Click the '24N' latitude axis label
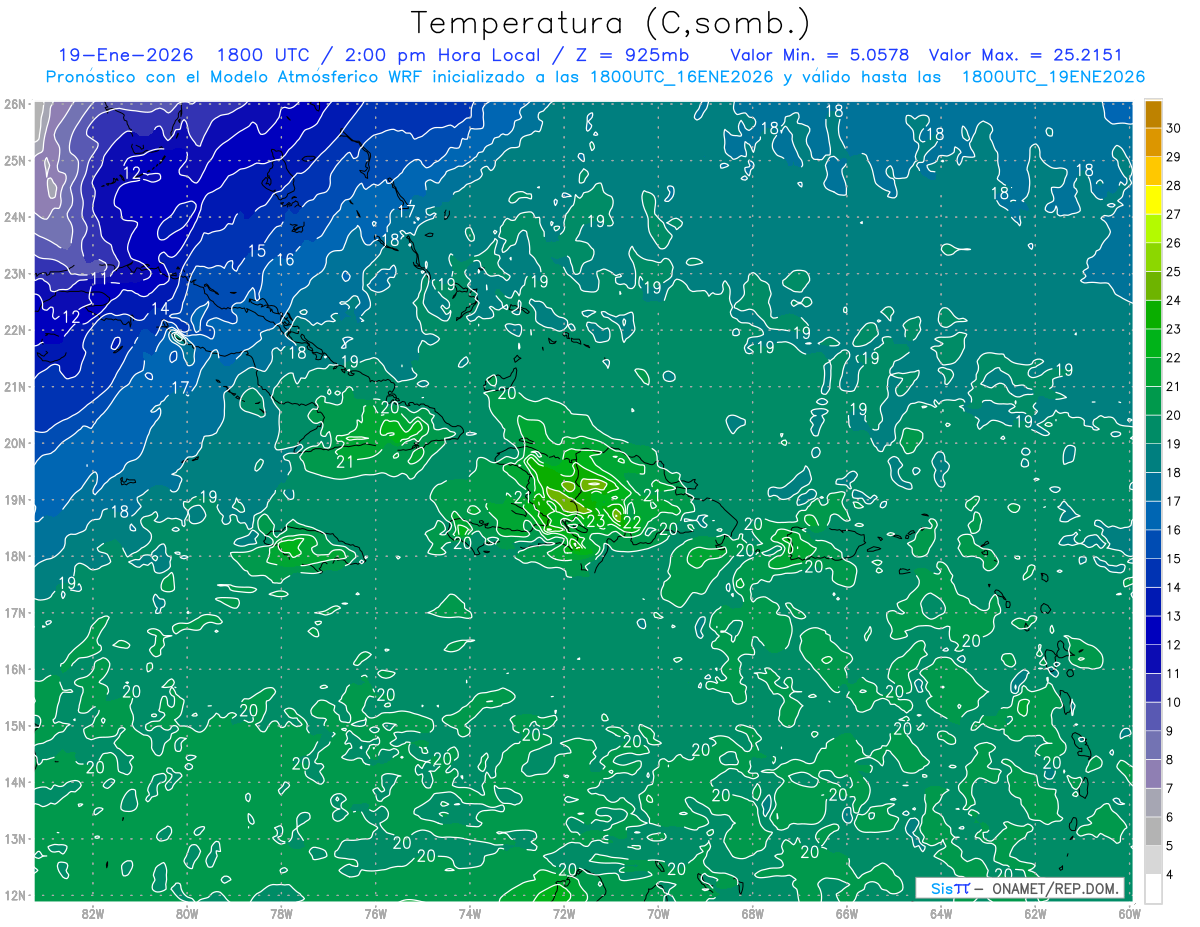Viewport: 1200px width, 927px height. point(14,217)
